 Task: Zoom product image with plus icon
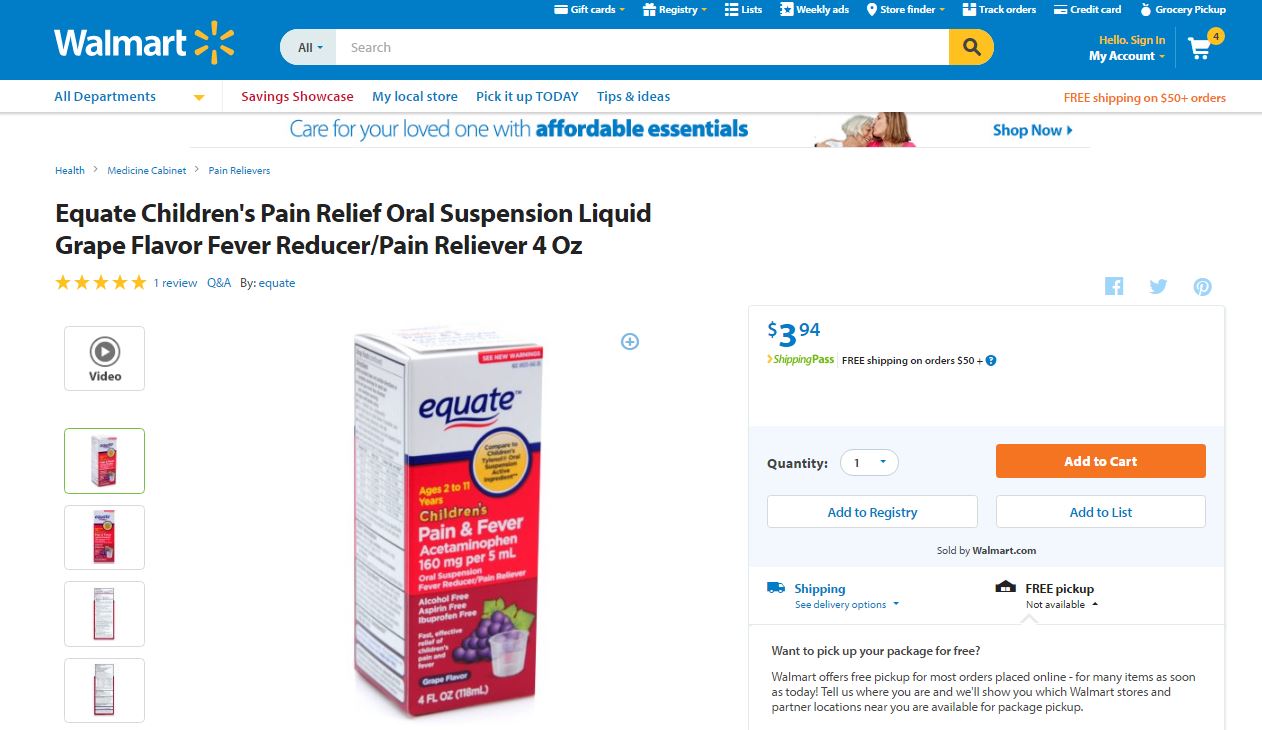(630, 342)
